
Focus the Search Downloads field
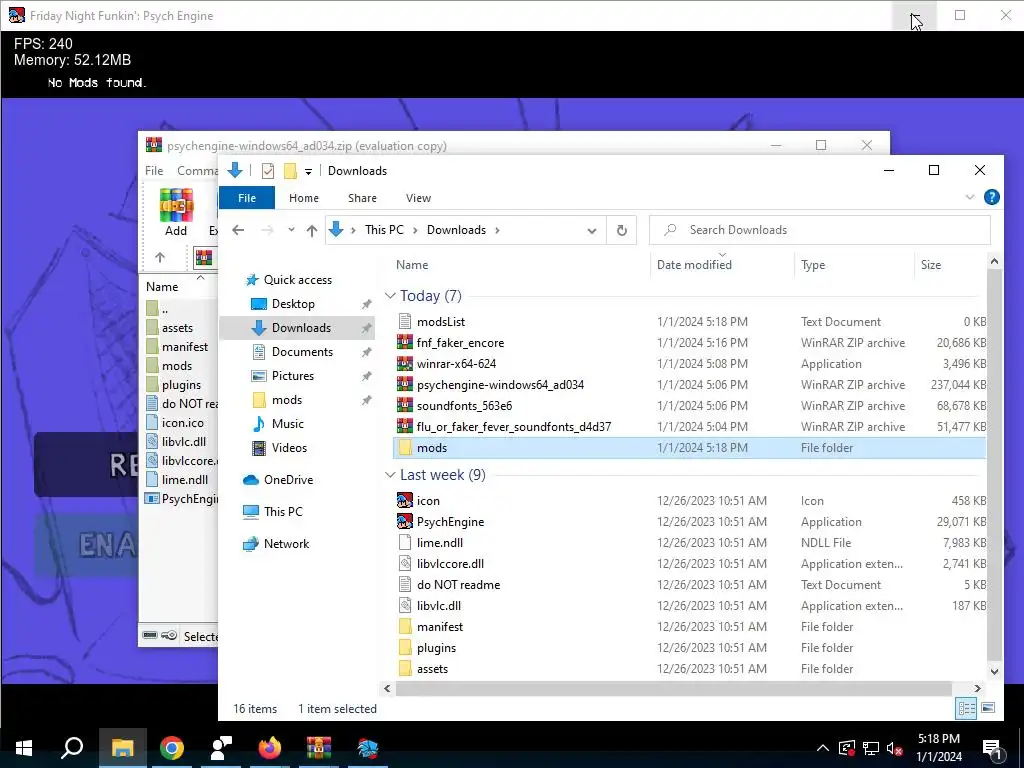[x=820, y=230]
